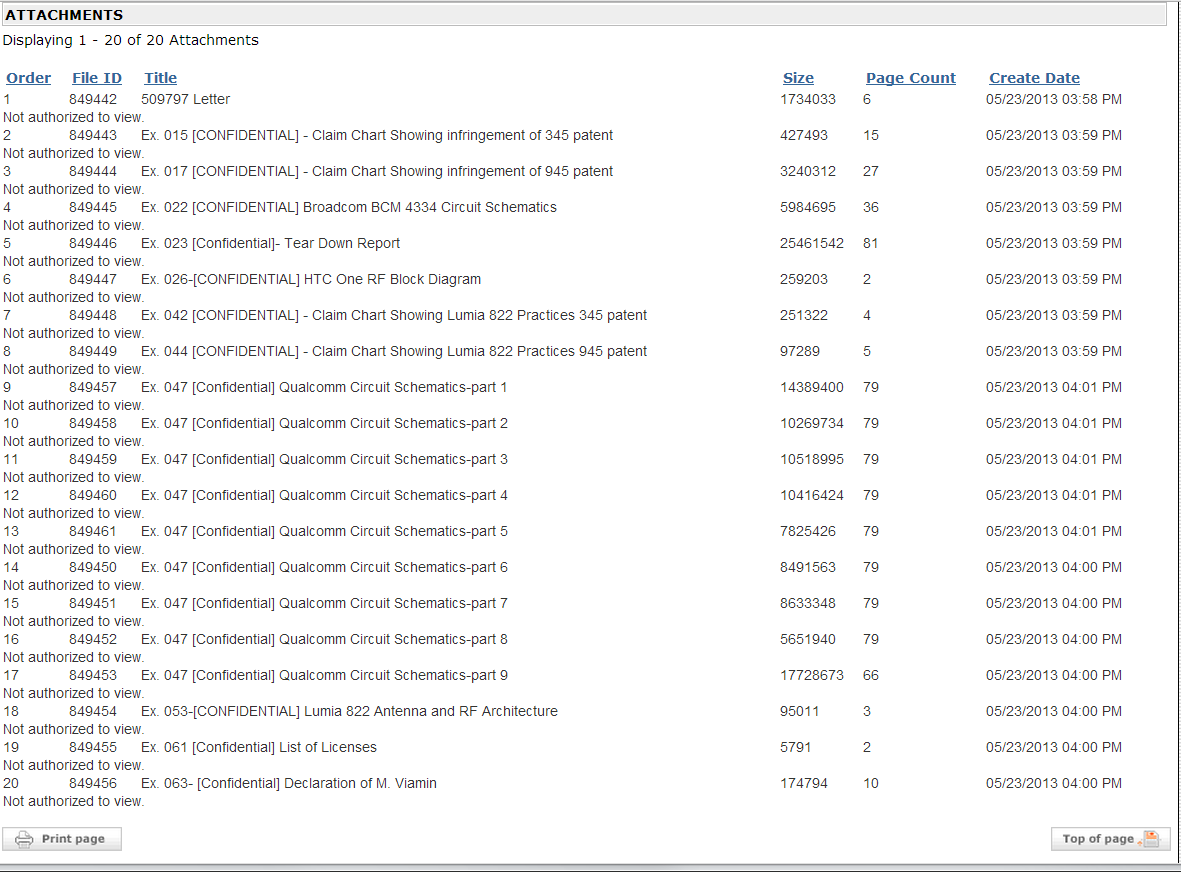Select Ex. 044 Lumia 822 Practices 945 patent
The width and height of the screenshot is (1181, 872).
click(x=394, y=352)
